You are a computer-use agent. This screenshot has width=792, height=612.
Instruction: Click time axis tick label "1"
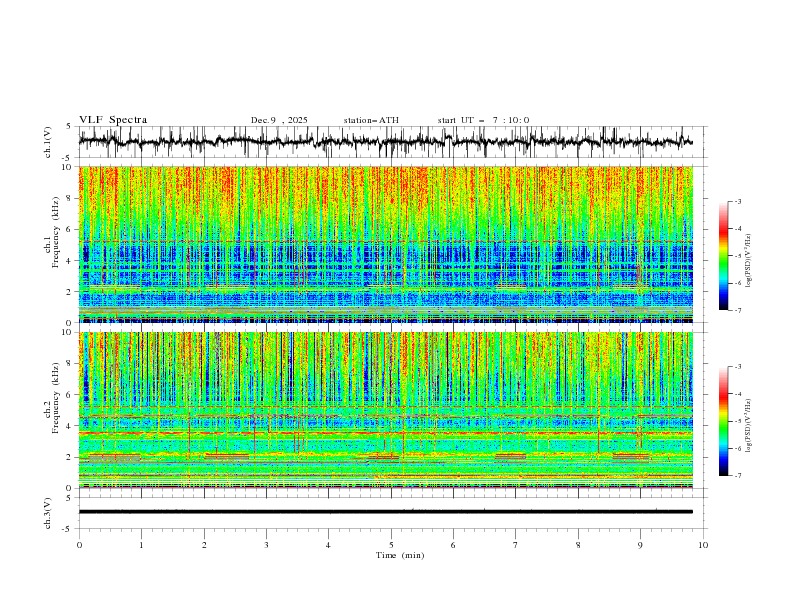[141, 545]
